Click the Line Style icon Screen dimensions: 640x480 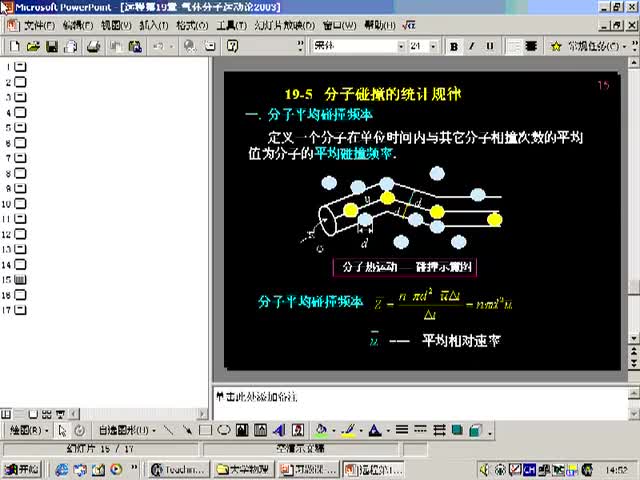402,430
